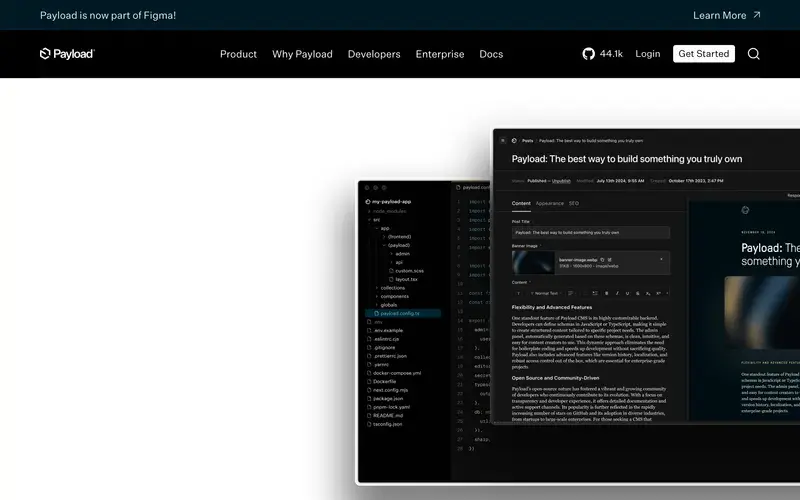Click copy icon beside banner-image.webp
800x500 pixels.
(x=603, y=260)
